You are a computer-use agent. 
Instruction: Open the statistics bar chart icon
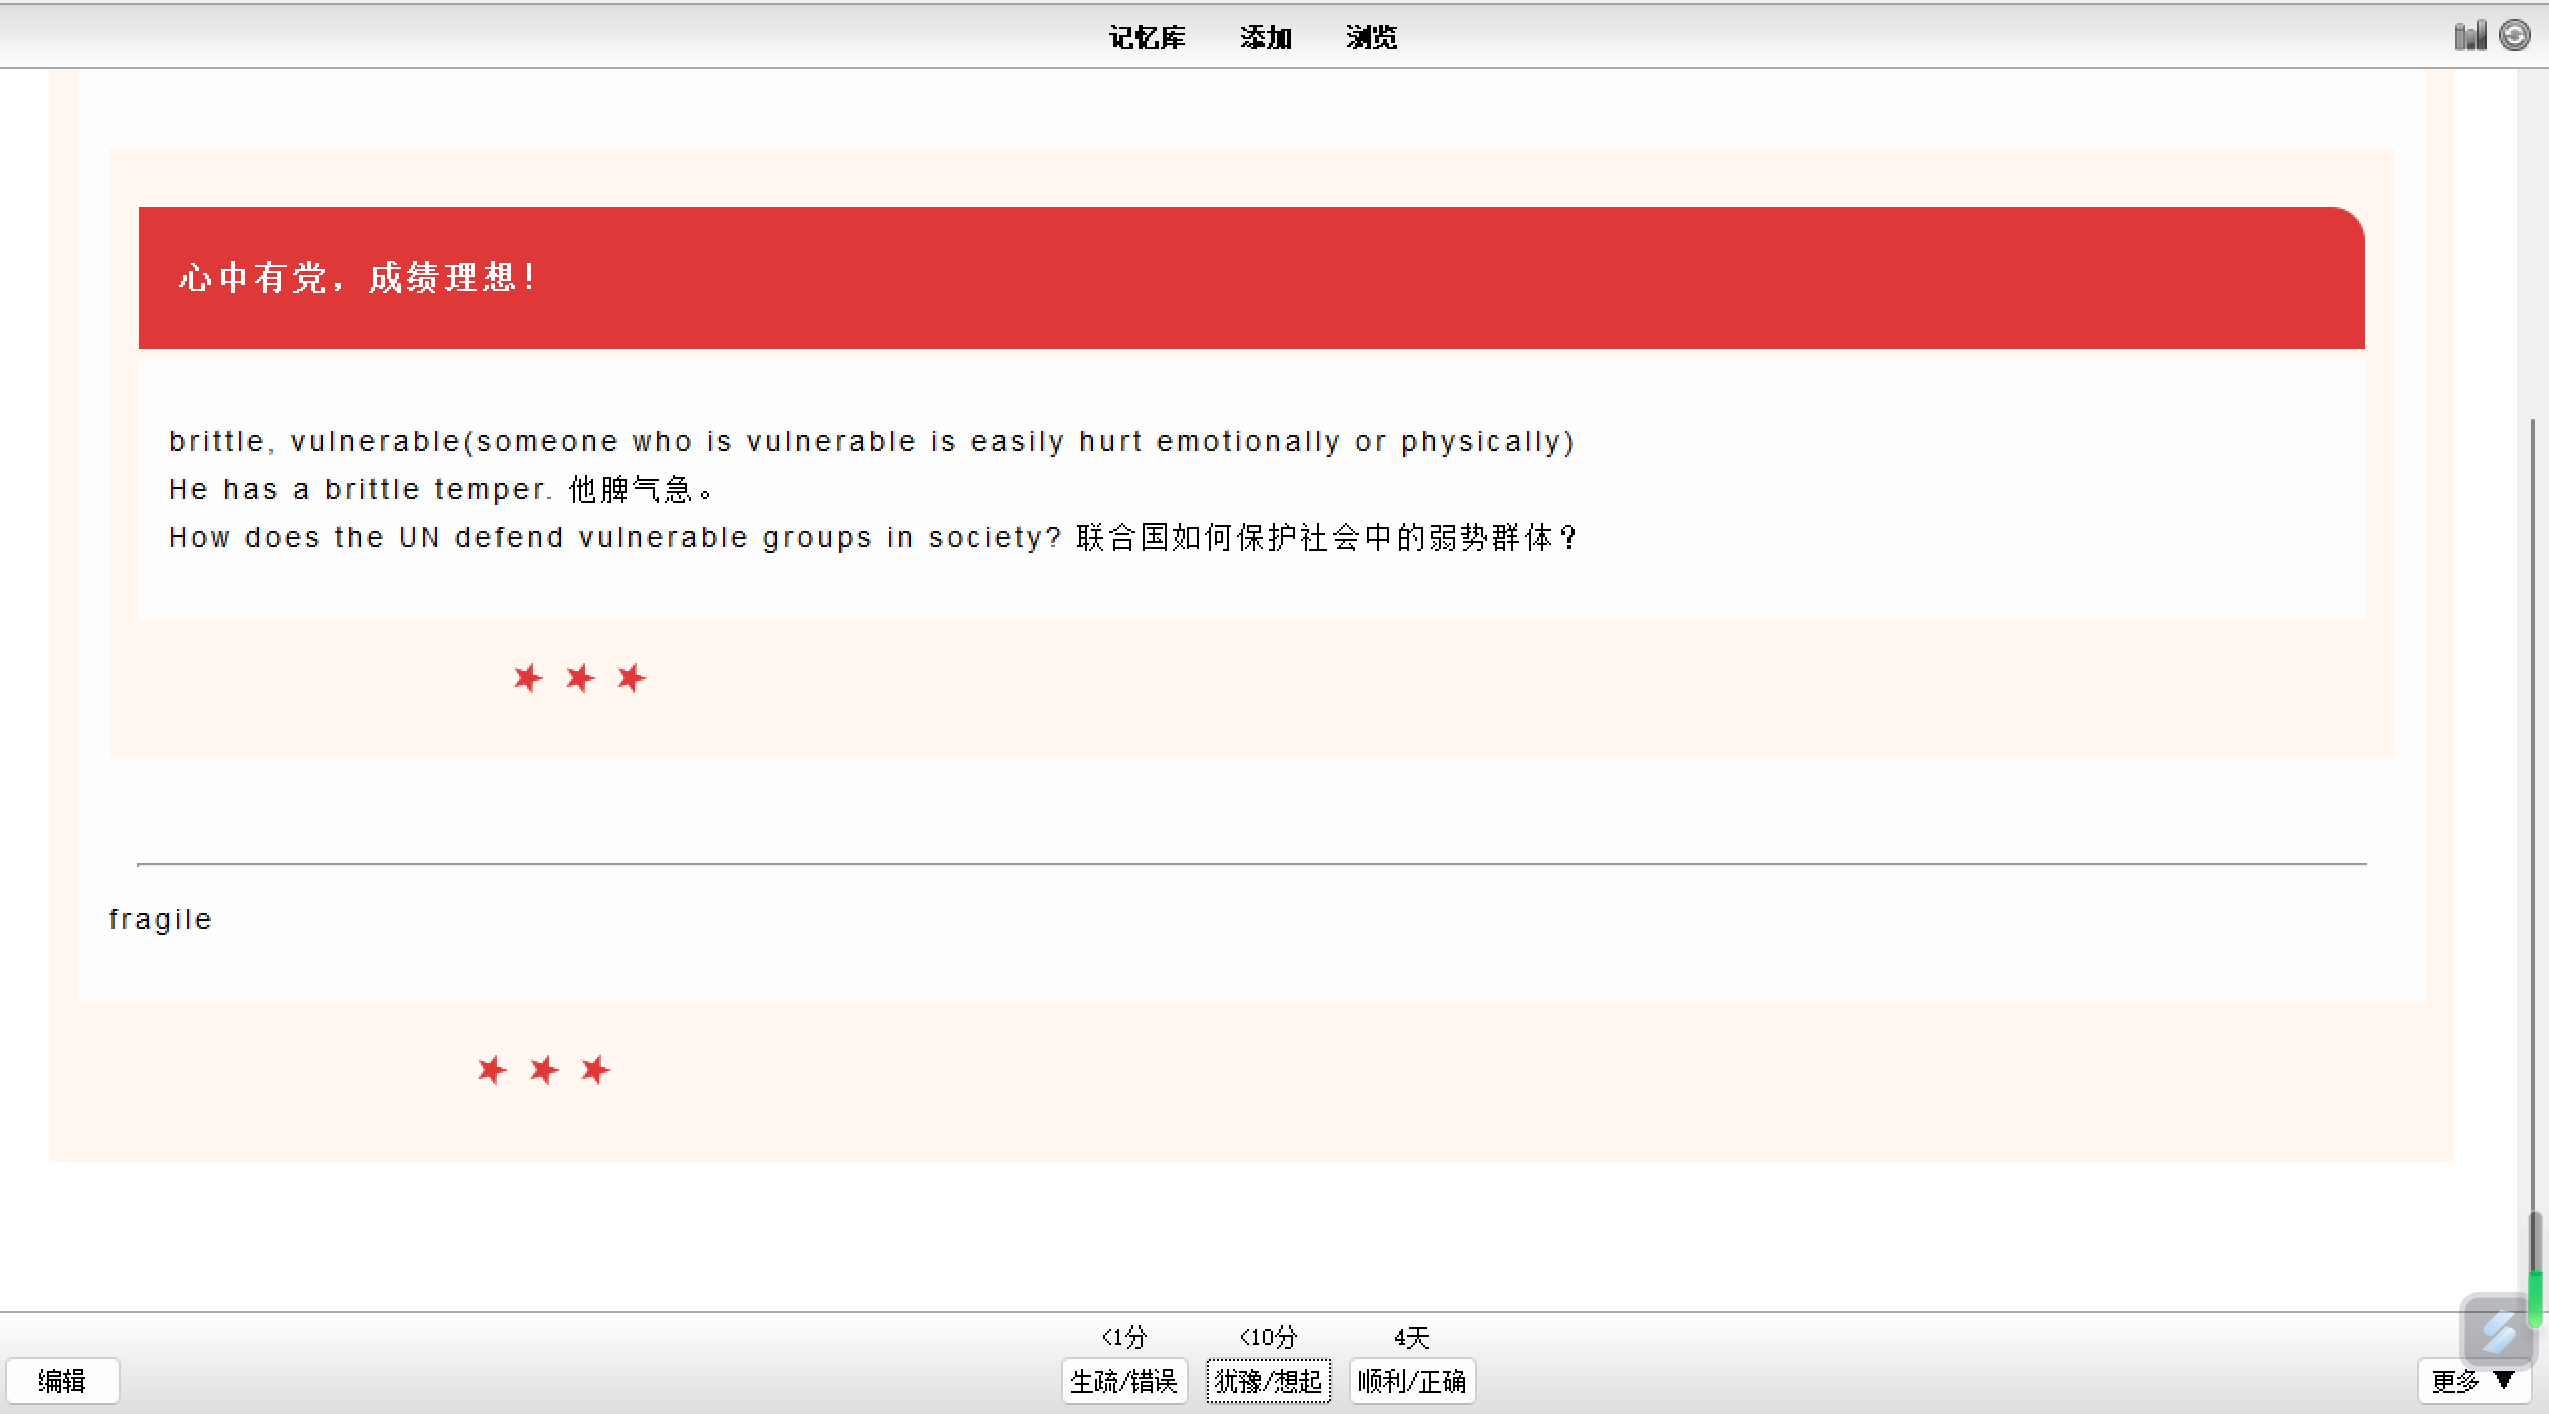[x=2470, y=36]
